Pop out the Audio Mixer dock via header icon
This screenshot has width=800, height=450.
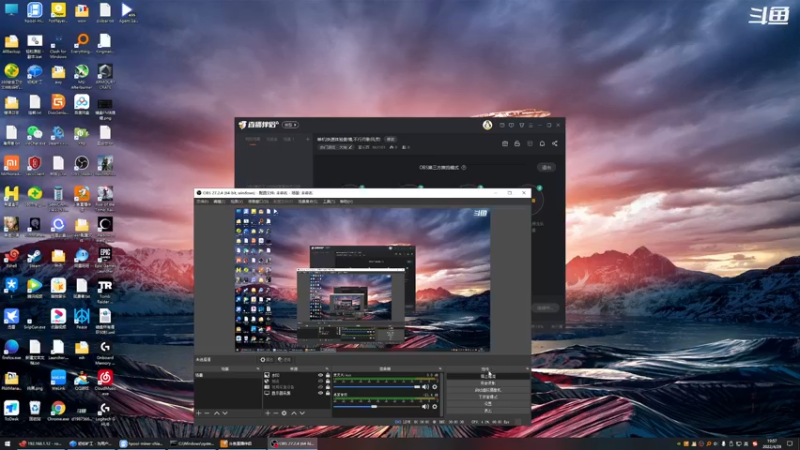(x=440, y=368)
